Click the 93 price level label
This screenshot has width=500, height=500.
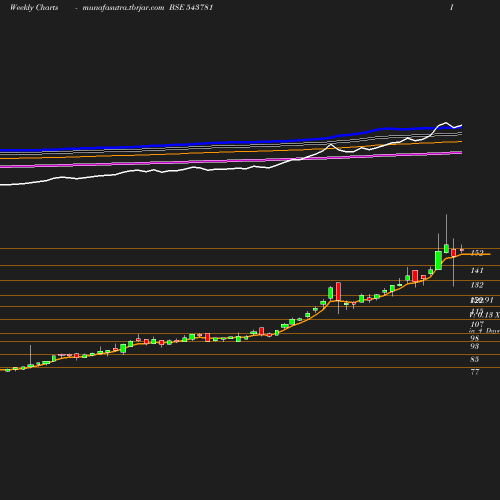pos(475,346)
